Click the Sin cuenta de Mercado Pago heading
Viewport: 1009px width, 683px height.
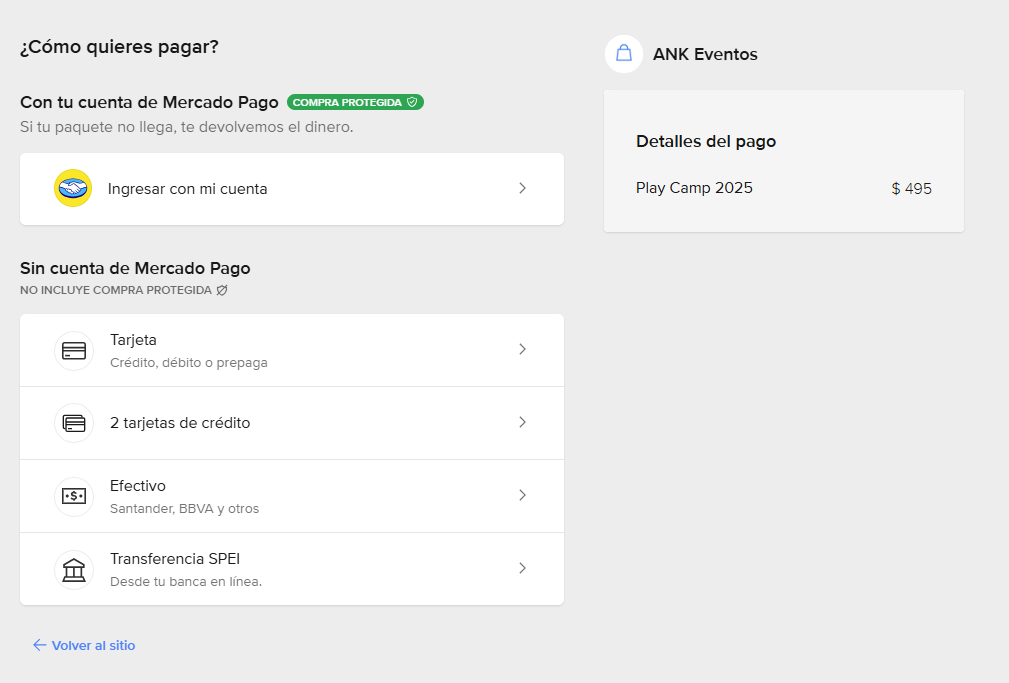135,268
